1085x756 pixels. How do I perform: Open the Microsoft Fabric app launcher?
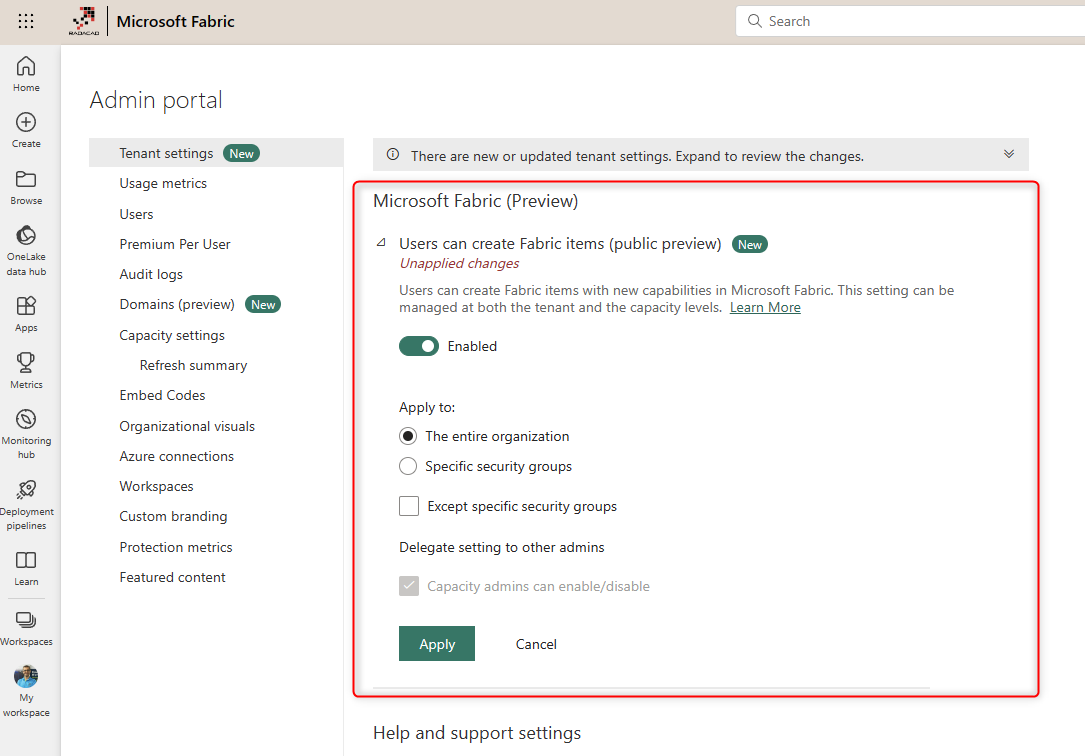point(25,20)
